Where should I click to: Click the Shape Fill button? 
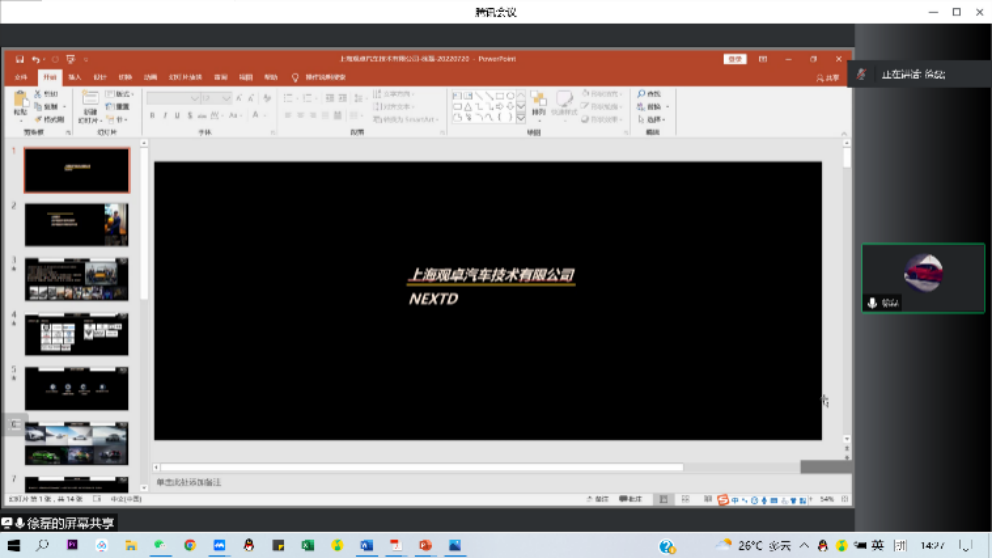pyautogui.click(x=602, y=94)
